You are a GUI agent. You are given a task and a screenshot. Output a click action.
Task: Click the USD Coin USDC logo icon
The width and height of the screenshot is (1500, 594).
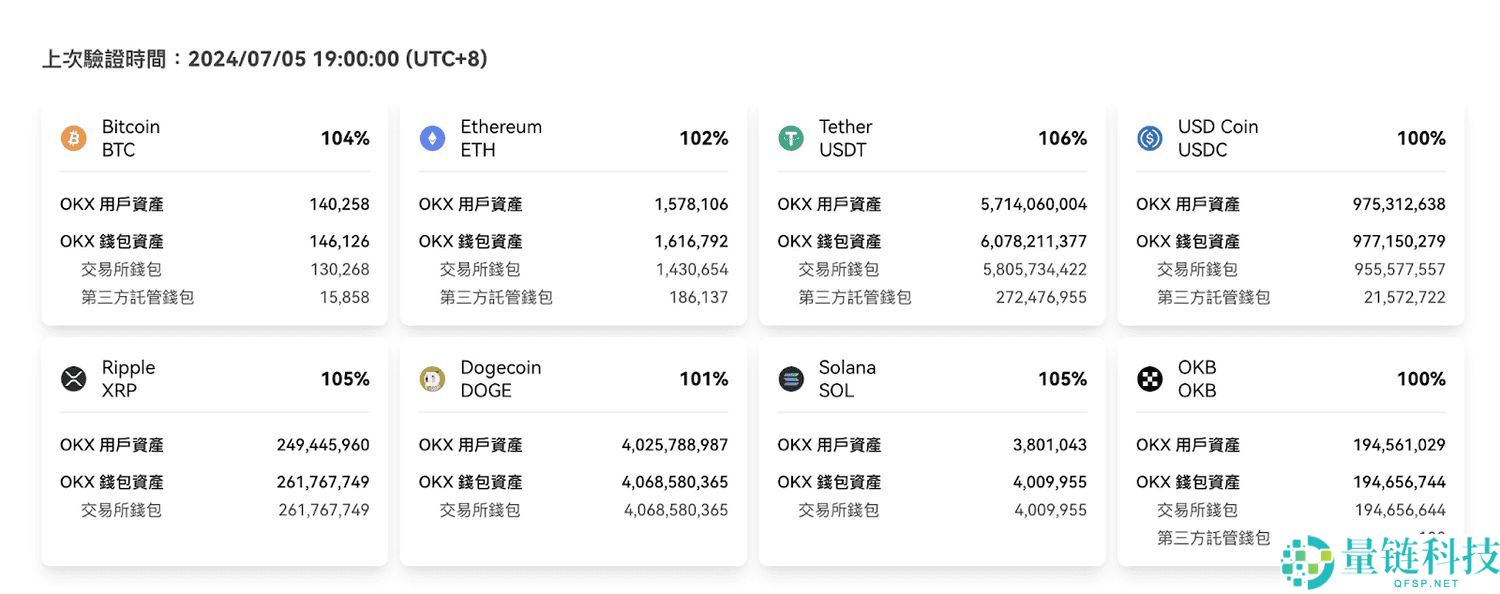1150,139
